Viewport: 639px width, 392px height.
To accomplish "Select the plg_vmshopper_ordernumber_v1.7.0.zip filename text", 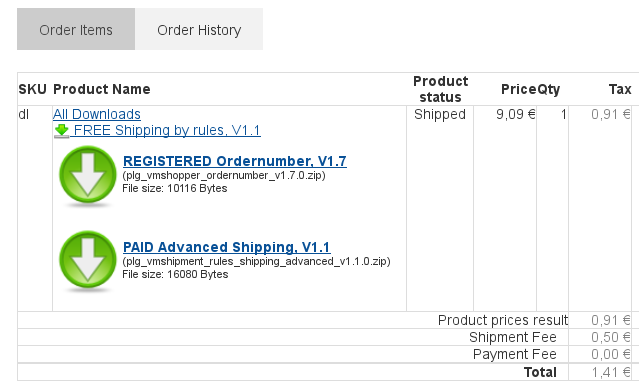I will [x=224, y=176].
